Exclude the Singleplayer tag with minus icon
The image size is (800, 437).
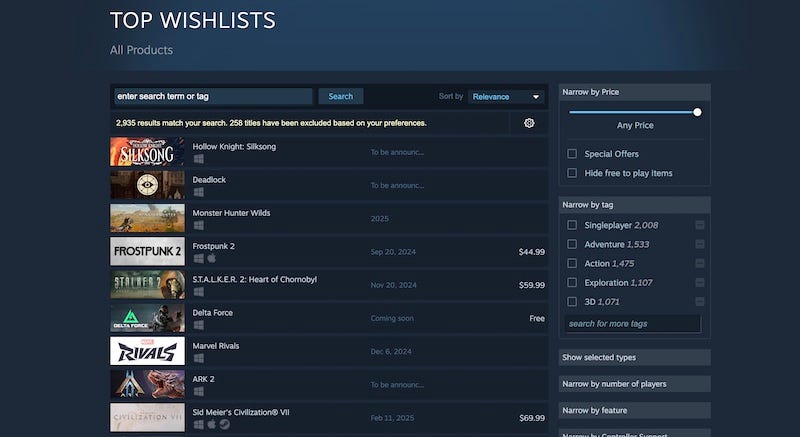tap(699, 225)
